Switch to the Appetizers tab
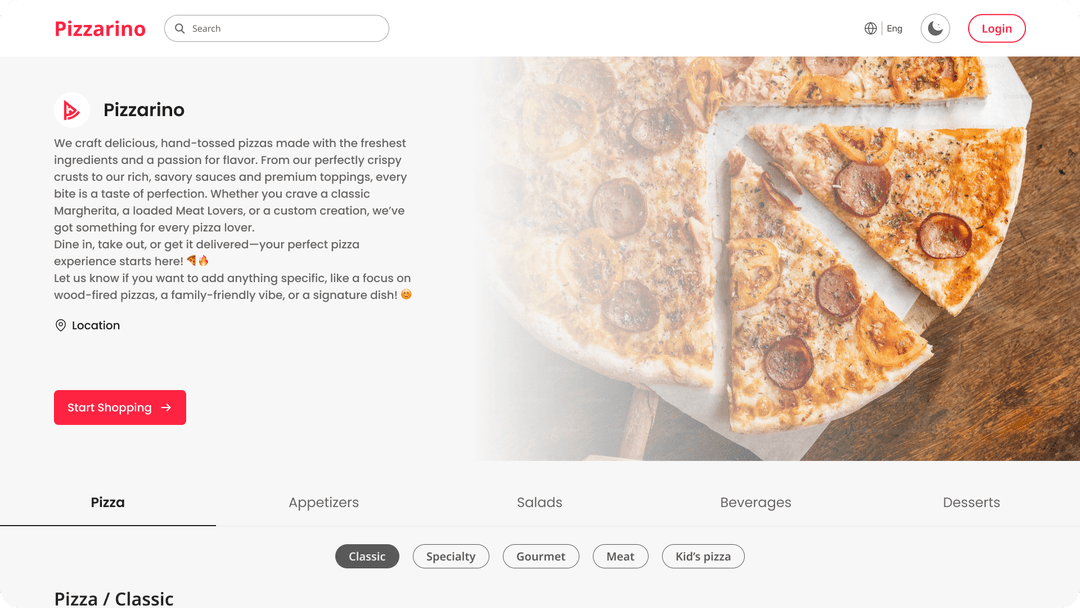This screenshot has width=1080, height=608. (324, 503)
